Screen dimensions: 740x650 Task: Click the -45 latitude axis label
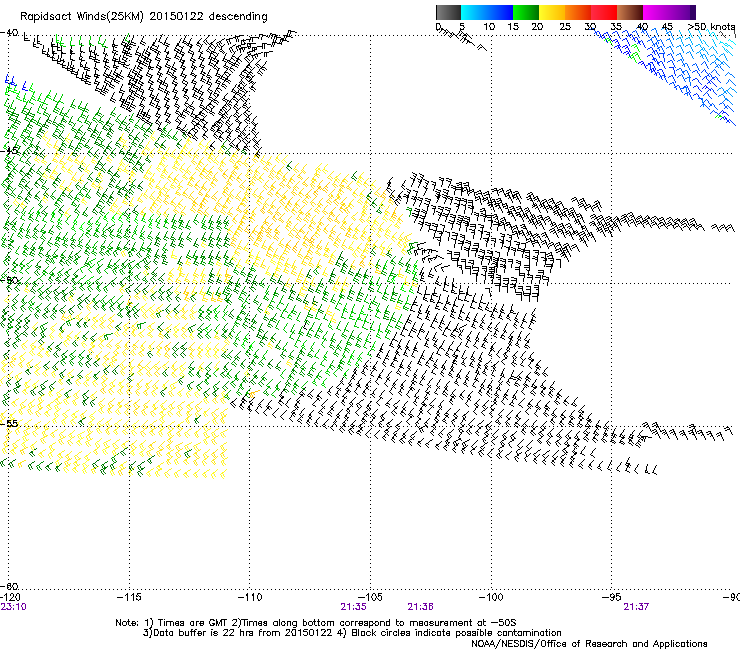9,151
